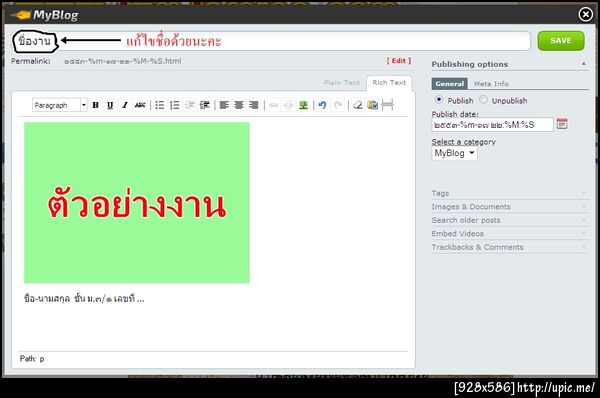
Task: Align text center
Action: coord(239,105)
